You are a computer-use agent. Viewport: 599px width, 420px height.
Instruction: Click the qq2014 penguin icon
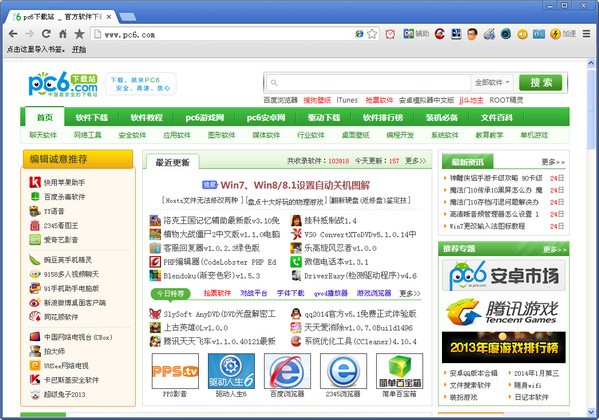click(x=296, y=314)
